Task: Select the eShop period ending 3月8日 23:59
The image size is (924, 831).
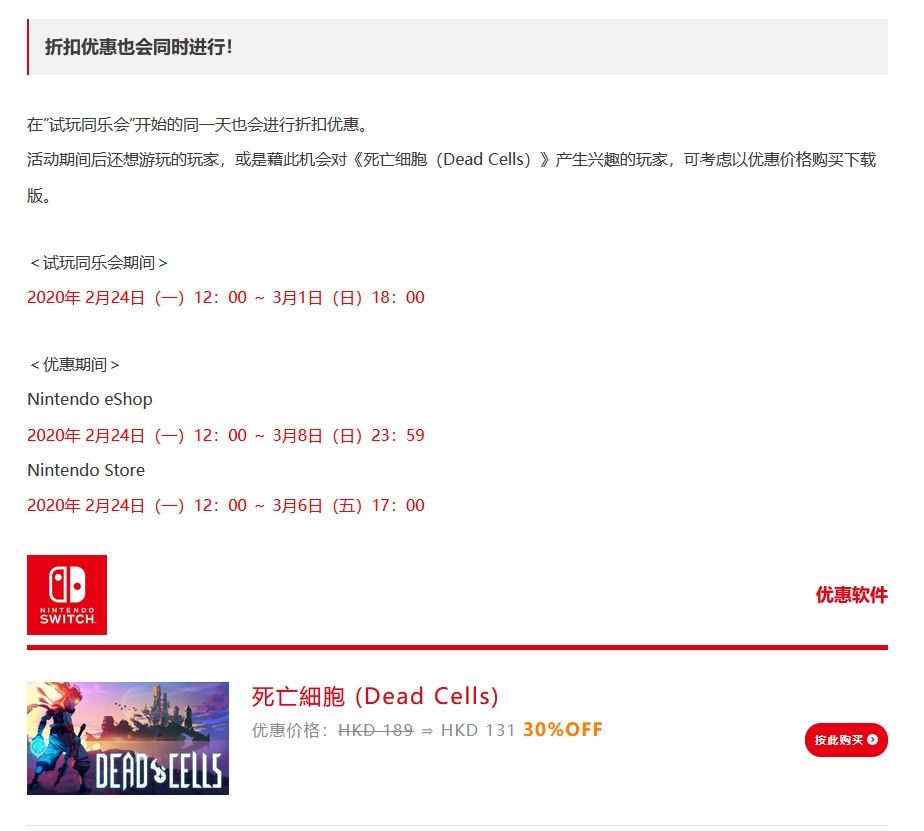Action: 226,436
